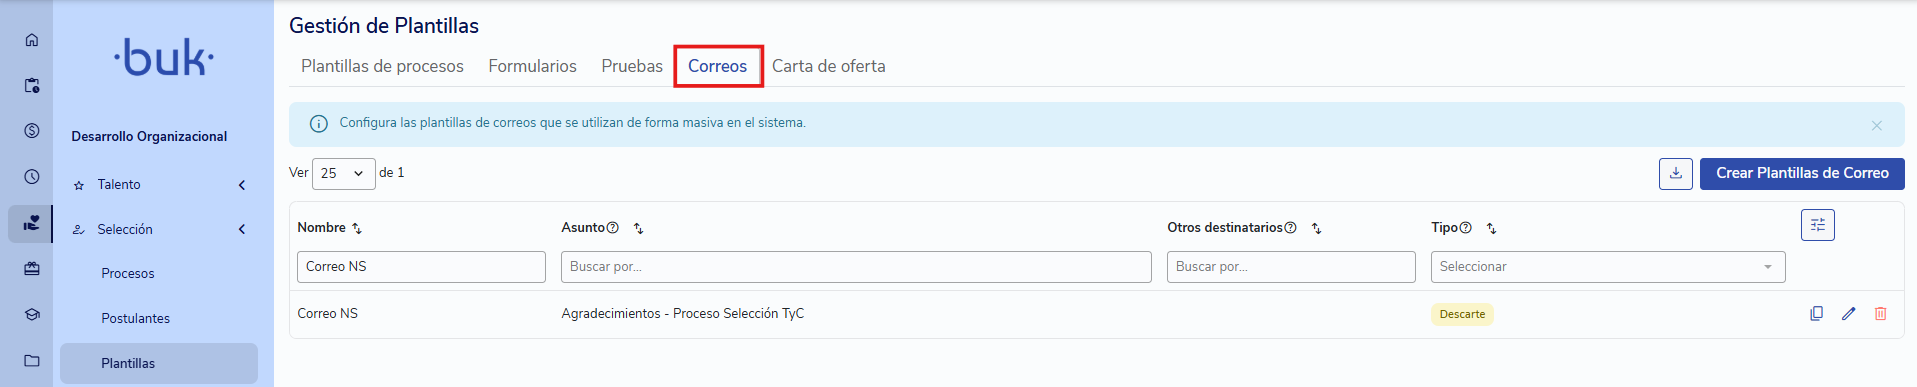Screen dimensions: 1917x387
Task: Edit Correo NS with pencil icon
Action: click(1848, 314)
